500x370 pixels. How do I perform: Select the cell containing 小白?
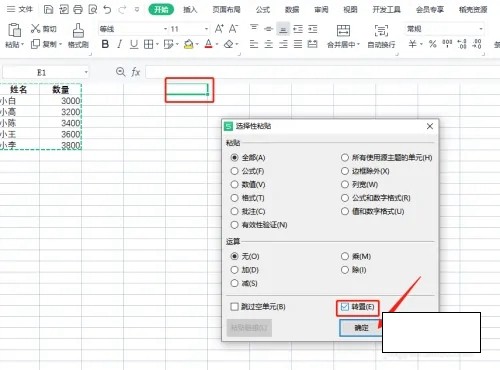(x=20, y=101)
